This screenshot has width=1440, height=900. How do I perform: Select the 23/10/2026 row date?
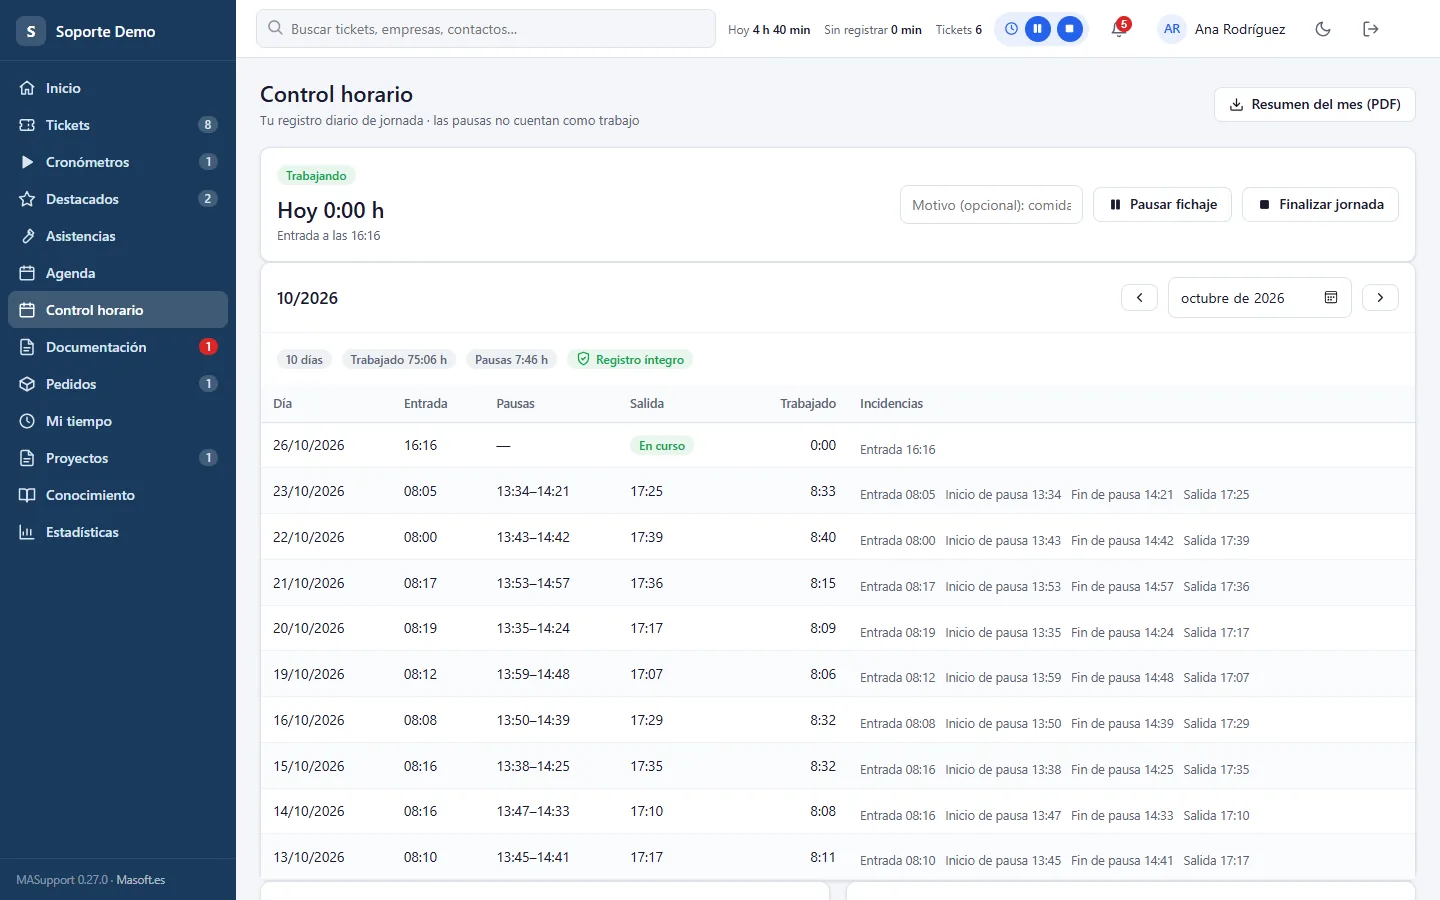click(x=309, y=491)
